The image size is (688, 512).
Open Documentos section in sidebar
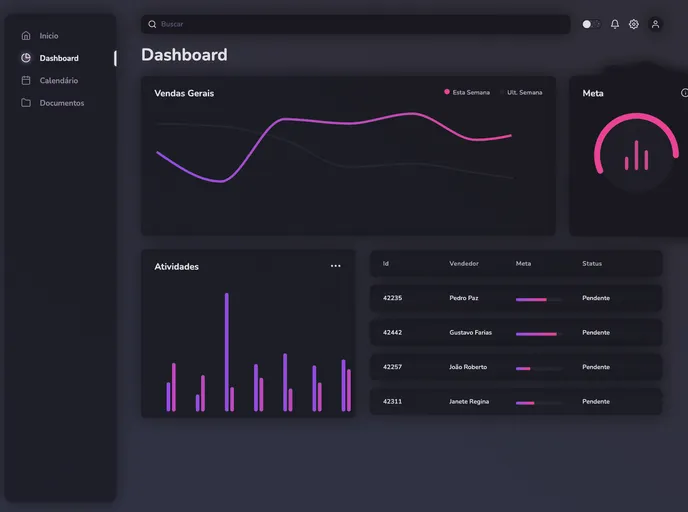click(x=62, y=103)
